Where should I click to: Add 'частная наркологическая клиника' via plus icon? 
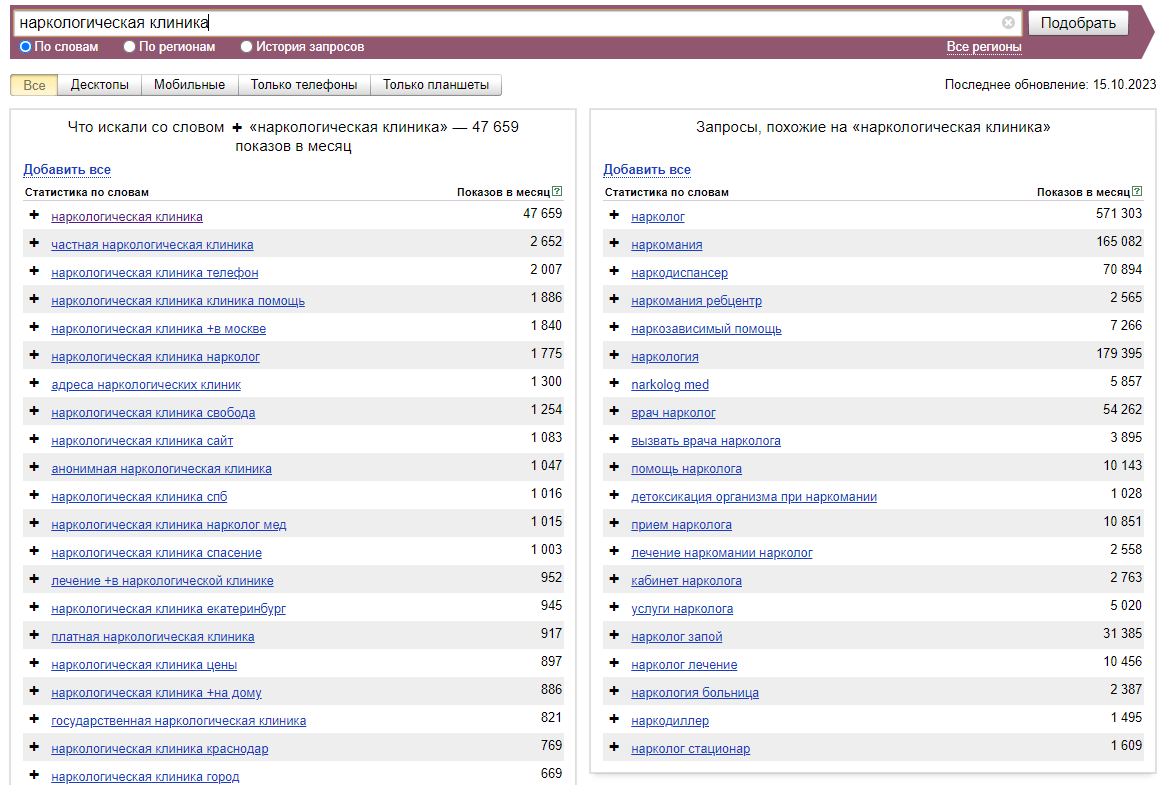[34, 243]
